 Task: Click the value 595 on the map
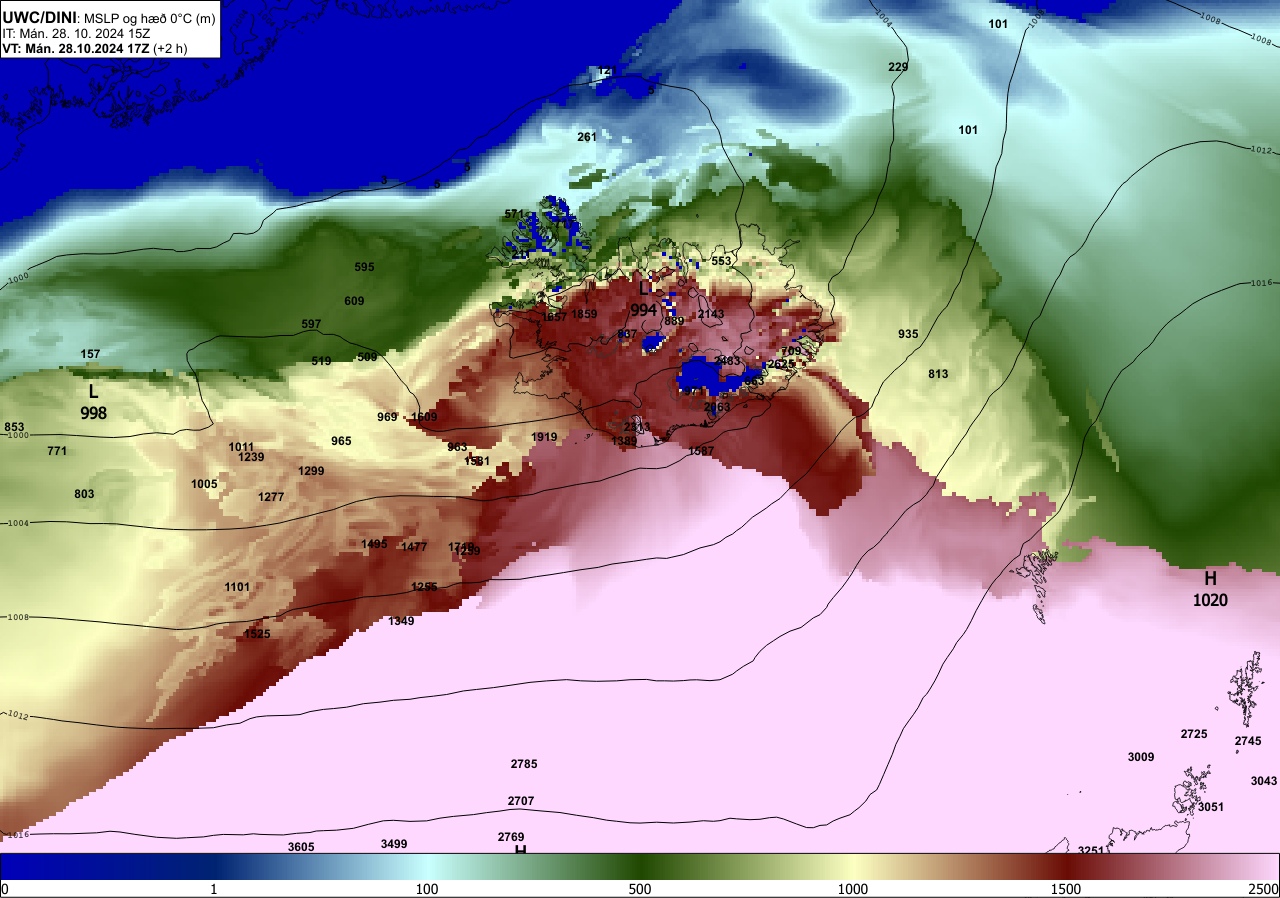tap(364, 267)
